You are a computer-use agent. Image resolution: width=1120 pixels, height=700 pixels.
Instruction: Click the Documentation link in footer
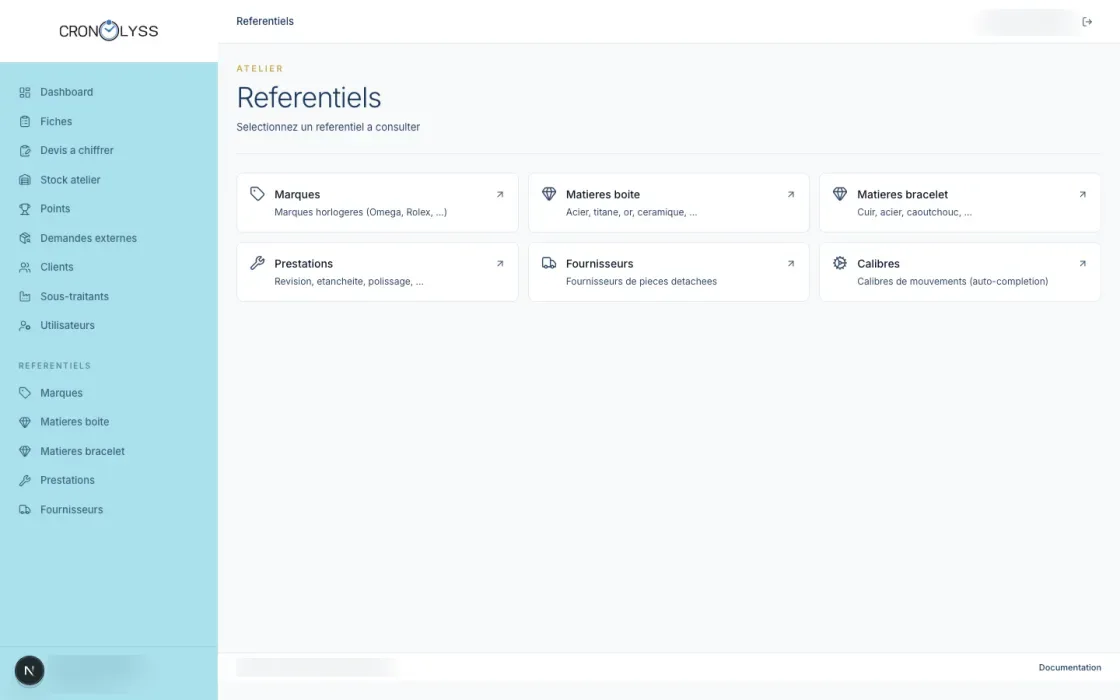[1069, 667]
